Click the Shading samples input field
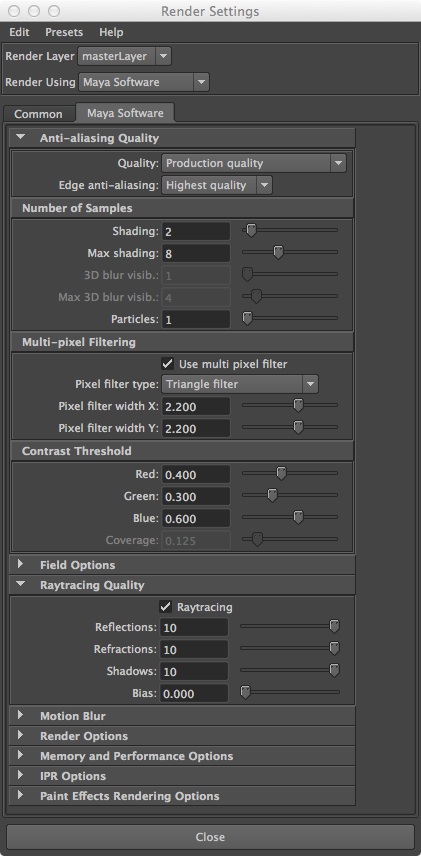Viewport: 421px width, 856px height. coord(196,231)
